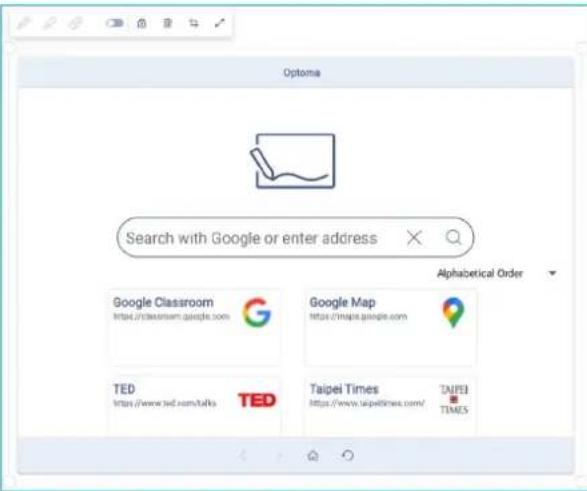587x491 pixels.
Task: Click the screenshot capture icon
Action: tap(142, 23)
